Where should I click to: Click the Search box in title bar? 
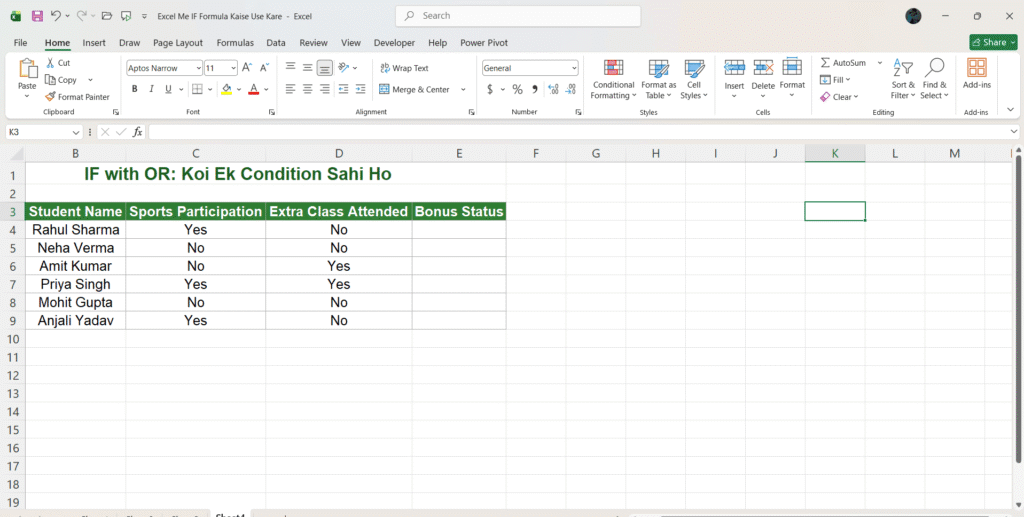(518, 16)
